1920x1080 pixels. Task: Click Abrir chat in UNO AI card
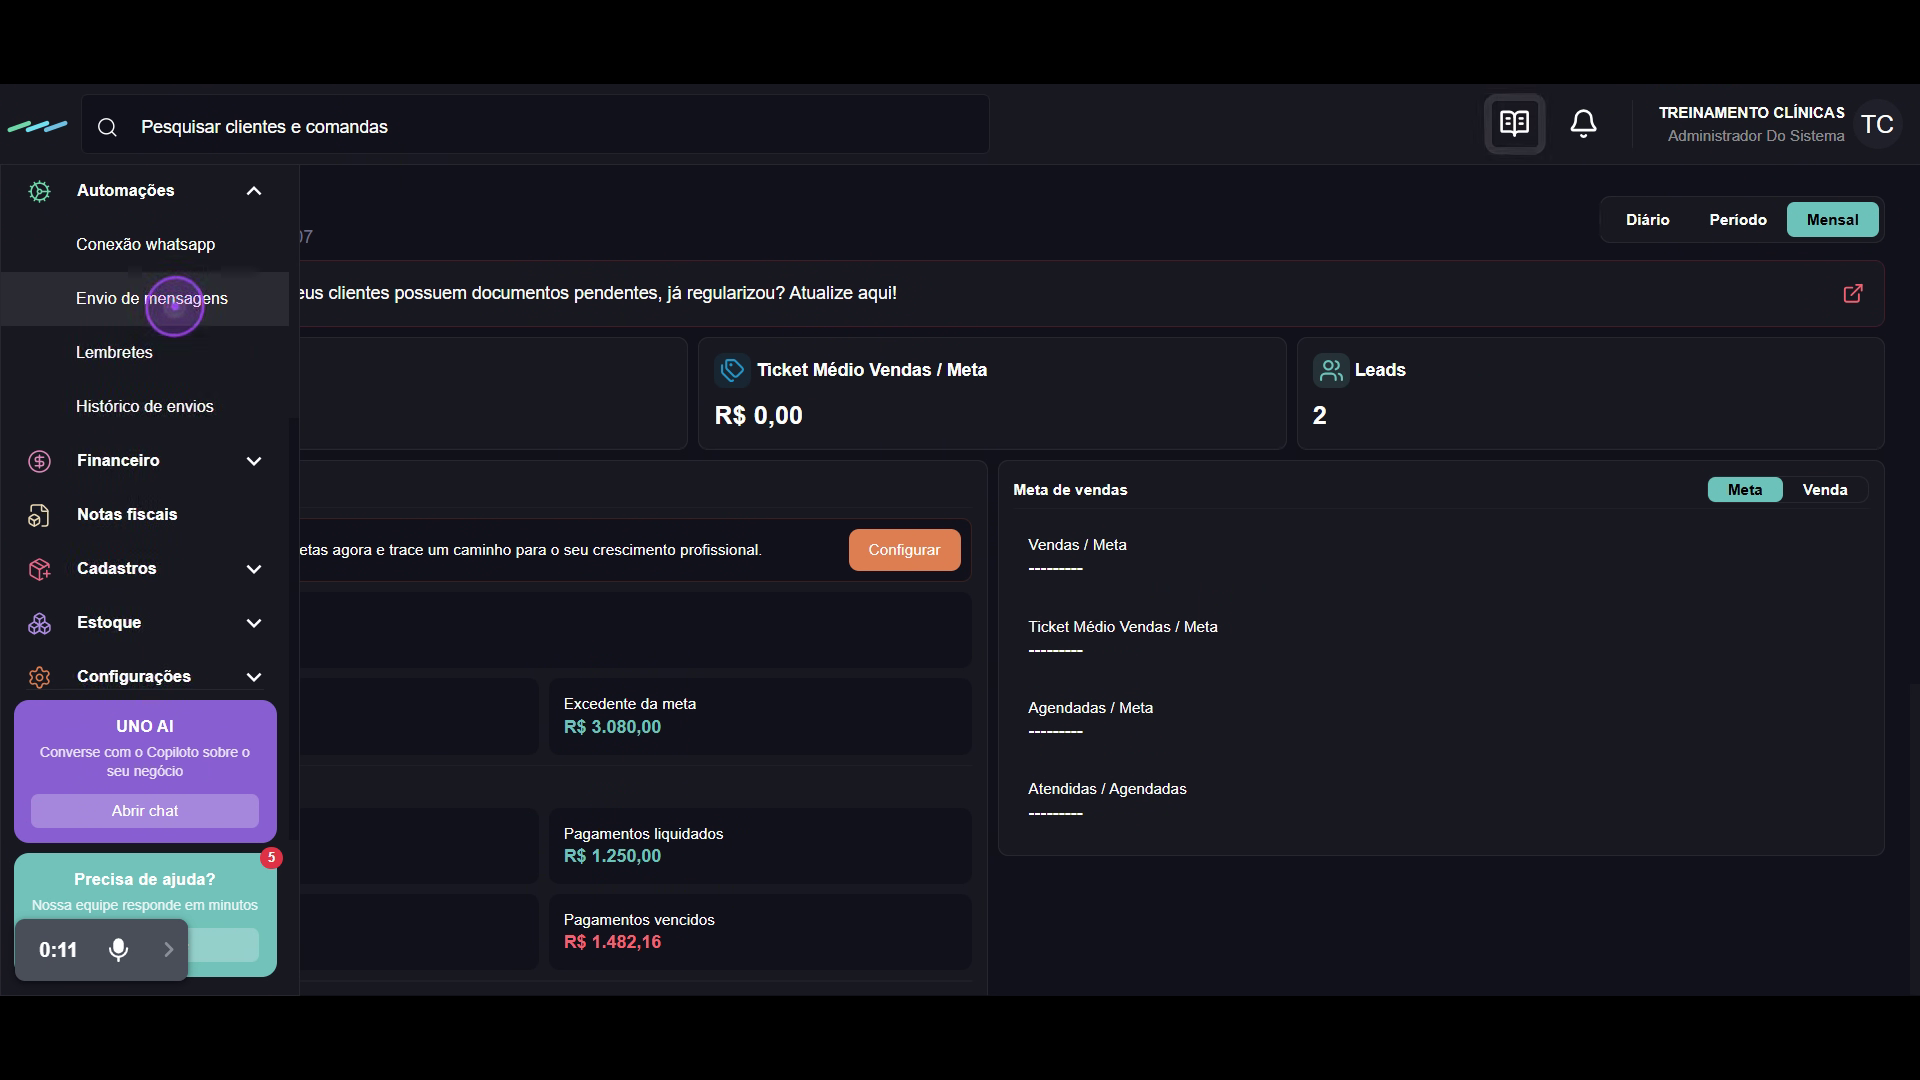pyautogui.click(x=145, y=811)
